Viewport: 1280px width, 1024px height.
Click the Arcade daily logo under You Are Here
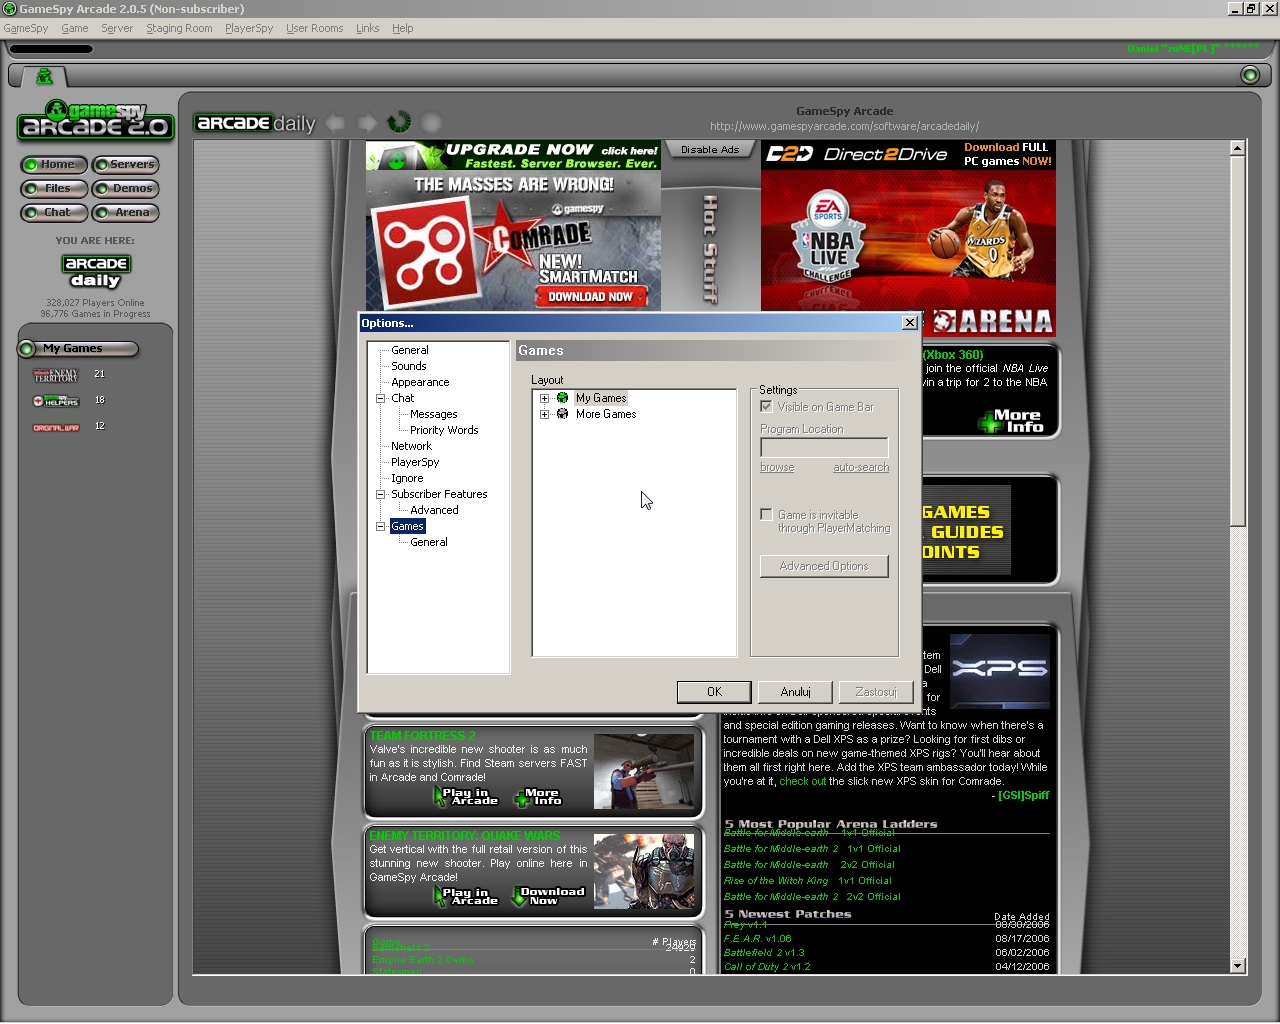point(96,271)
